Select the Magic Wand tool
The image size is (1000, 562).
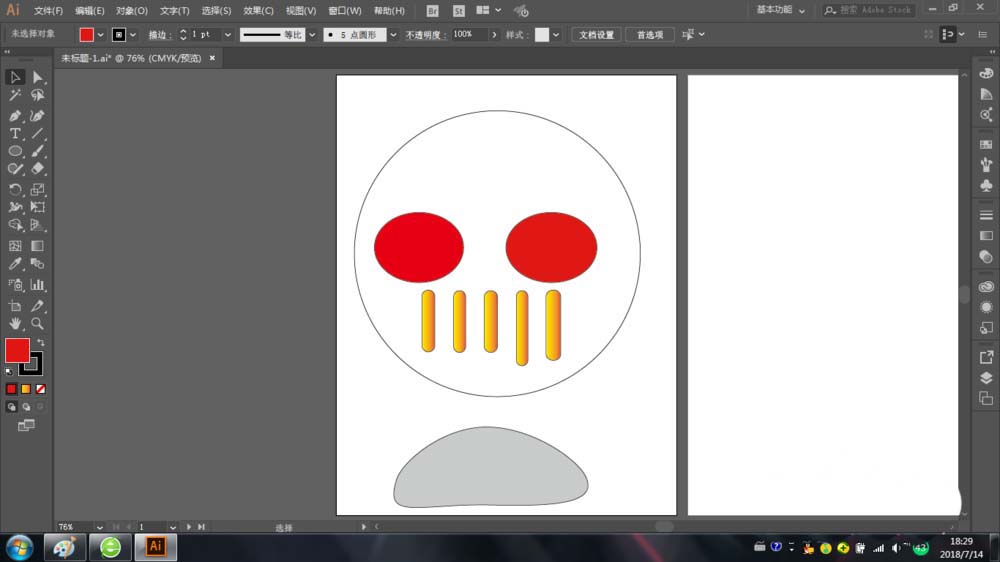[15, 96]
